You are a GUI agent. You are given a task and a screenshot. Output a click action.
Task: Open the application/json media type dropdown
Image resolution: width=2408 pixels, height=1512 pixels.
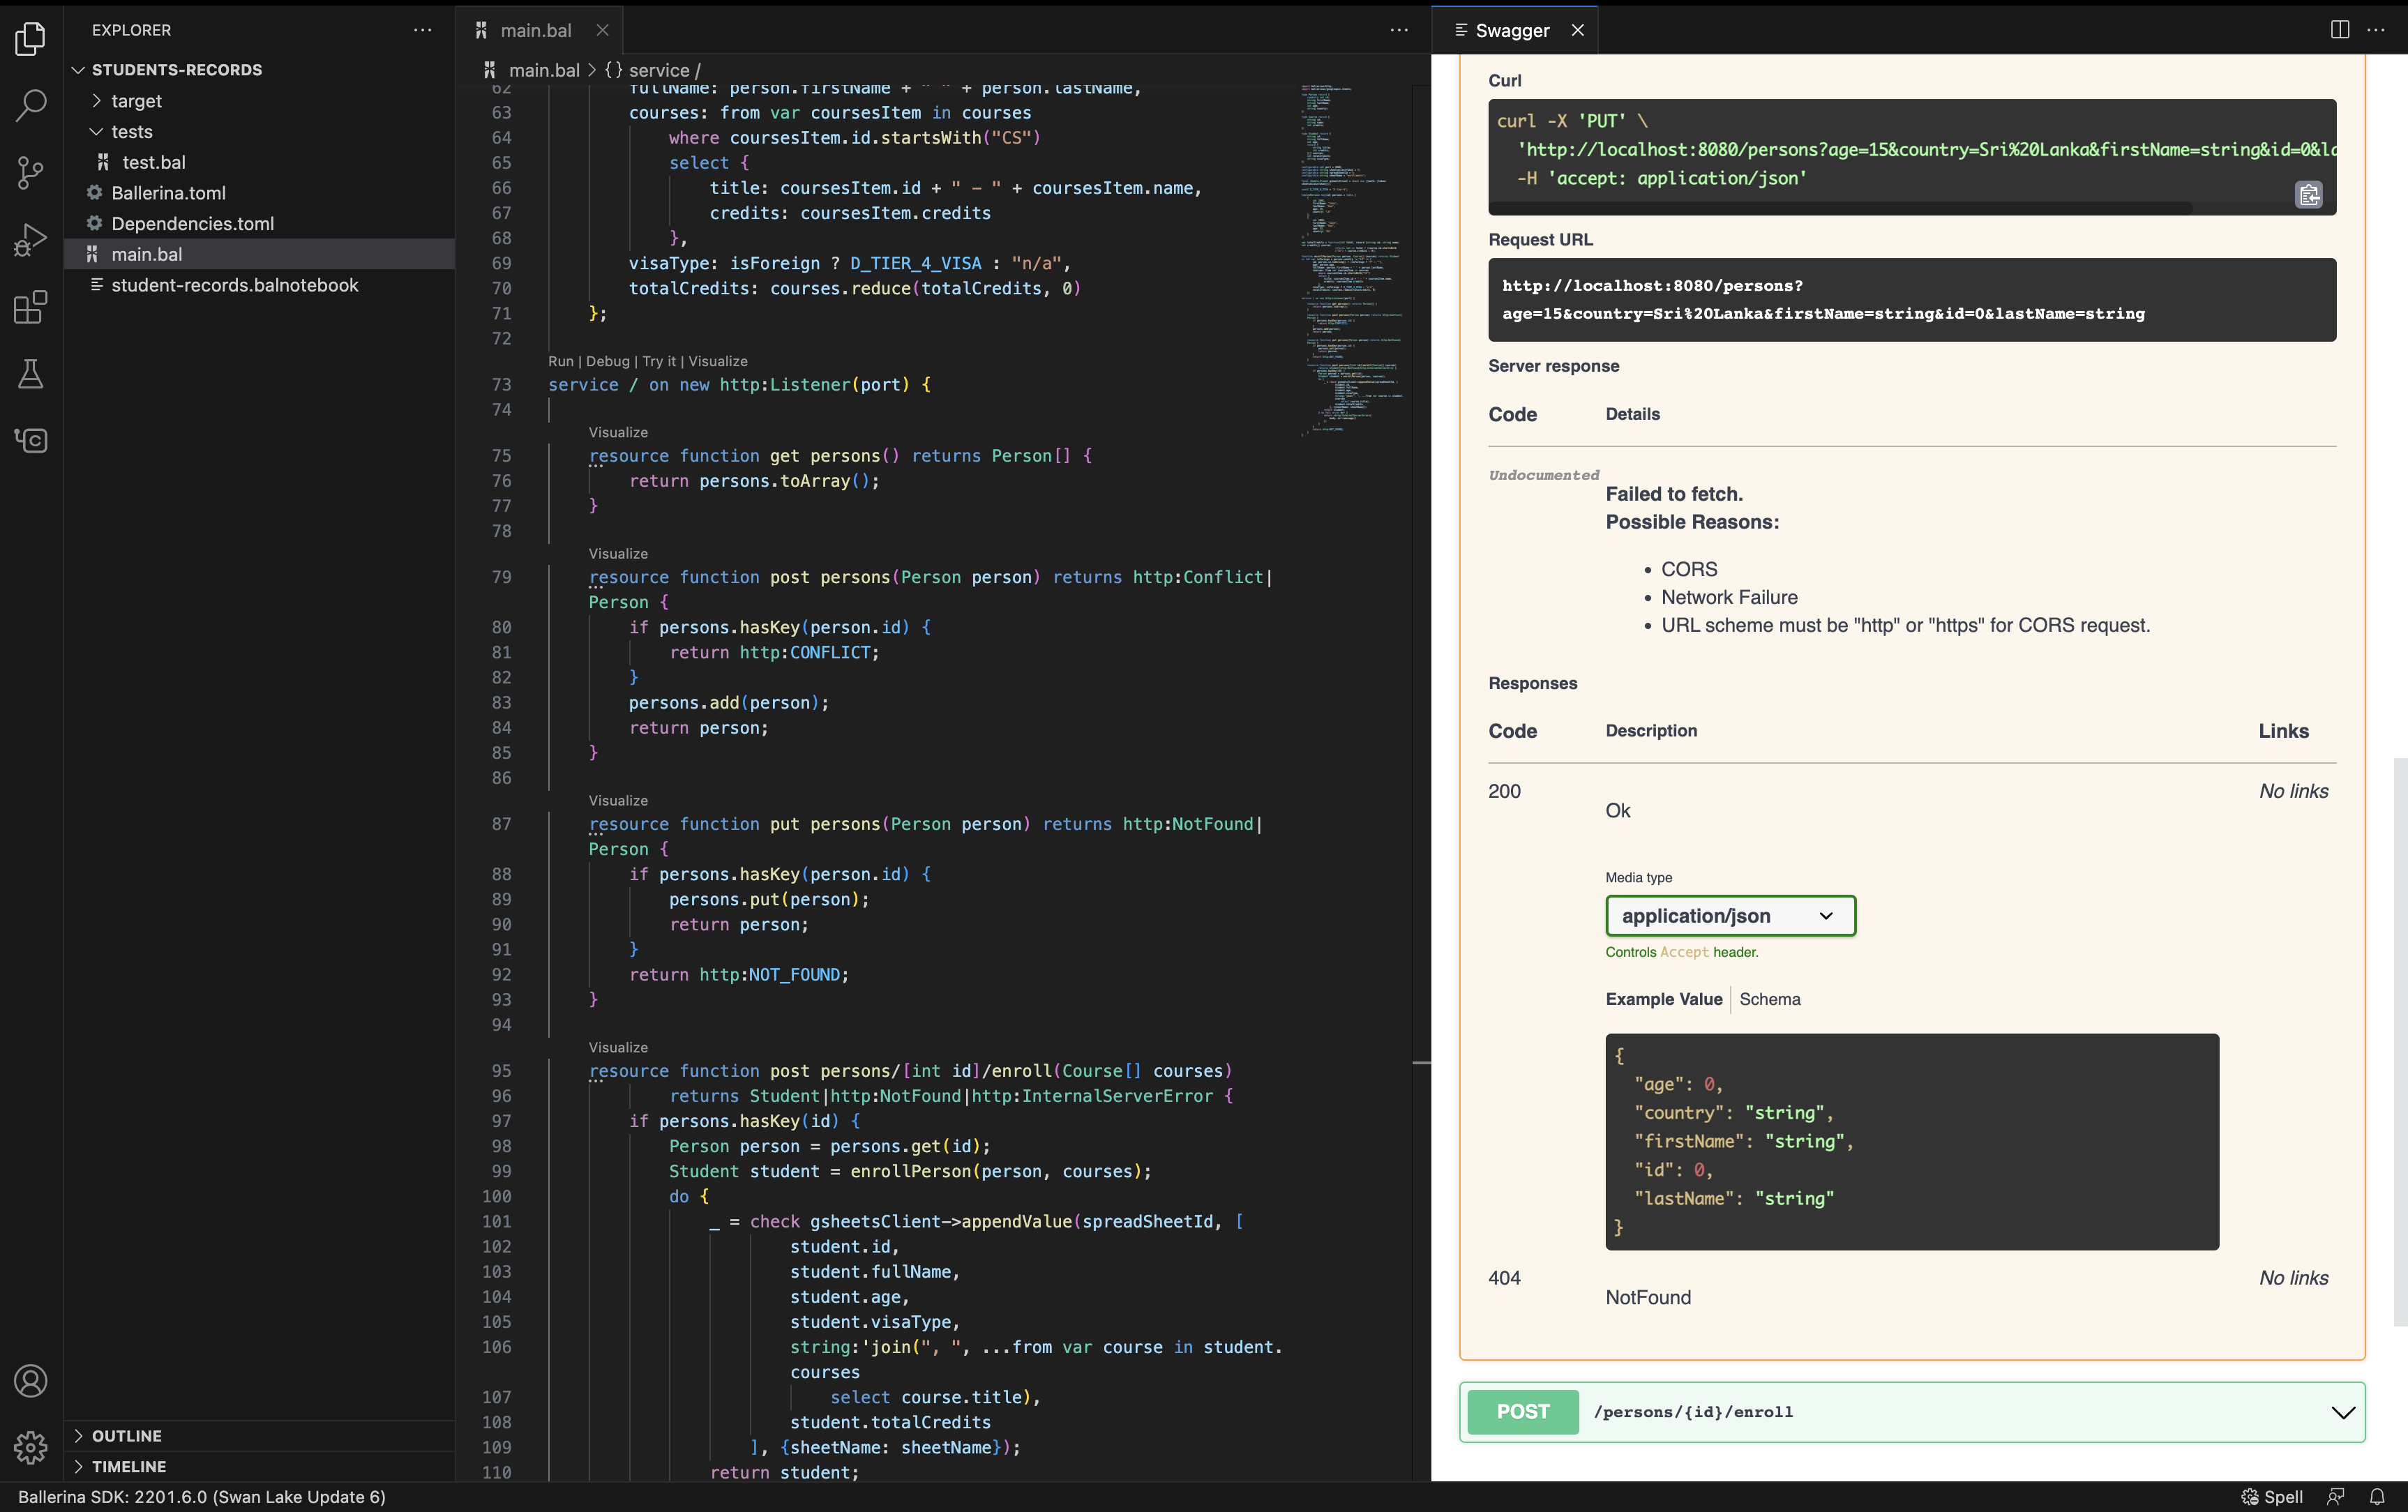(1730, 915)
